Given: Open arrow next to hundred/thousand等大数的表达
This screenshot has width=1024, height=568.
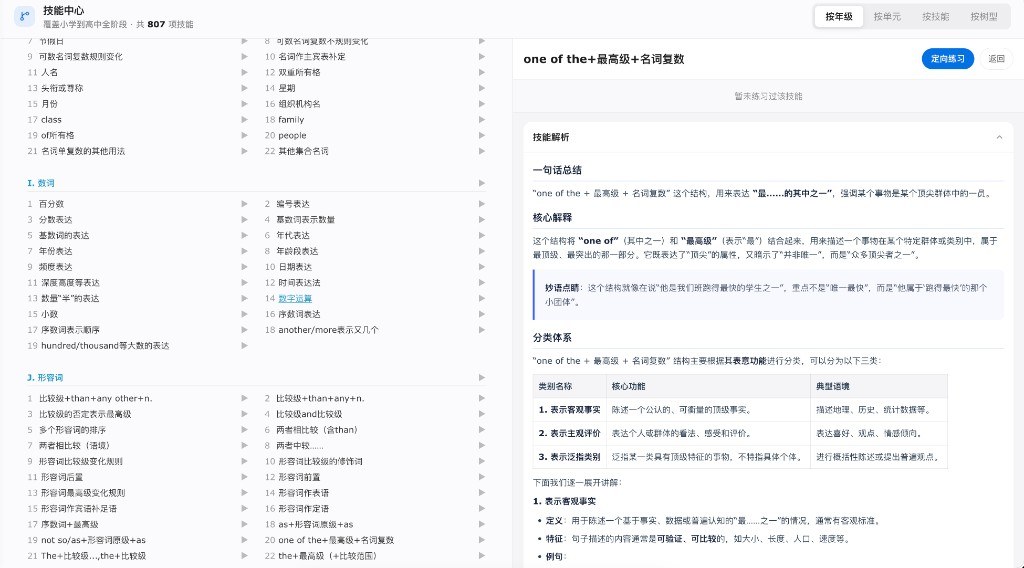Looking at the screenshot, I should tap(244, 345).
